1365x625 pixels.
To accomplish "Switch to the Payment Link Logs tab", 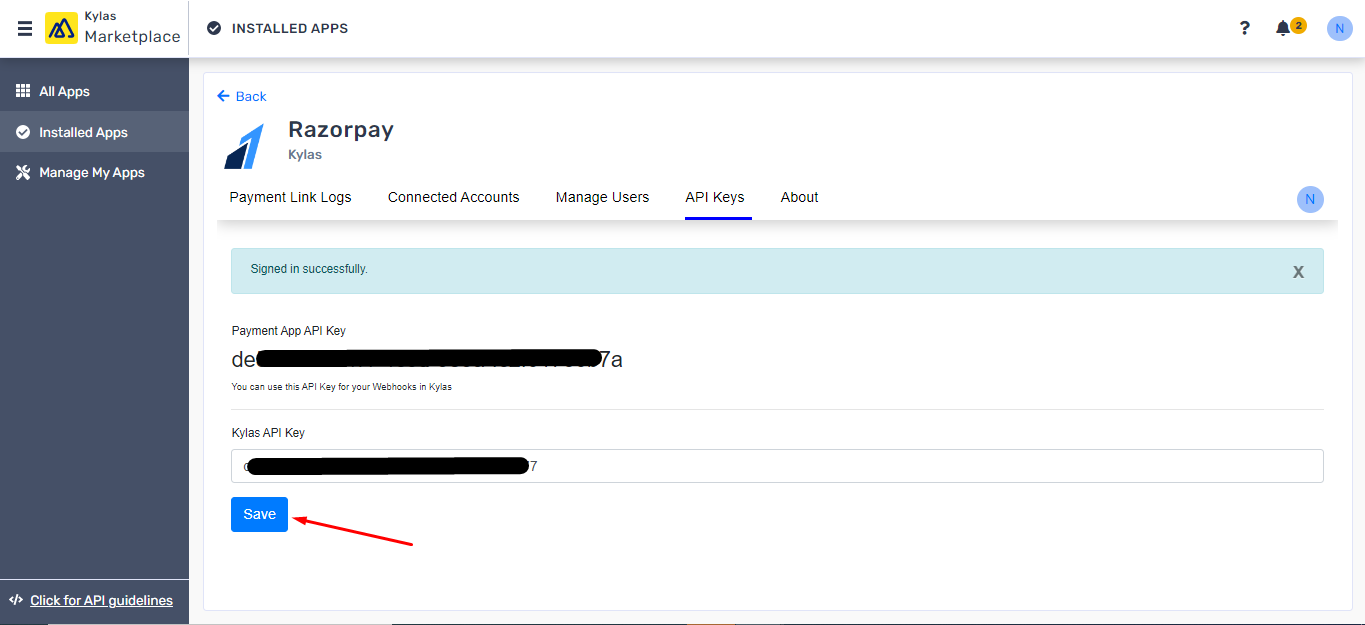I will click(290, 197).
